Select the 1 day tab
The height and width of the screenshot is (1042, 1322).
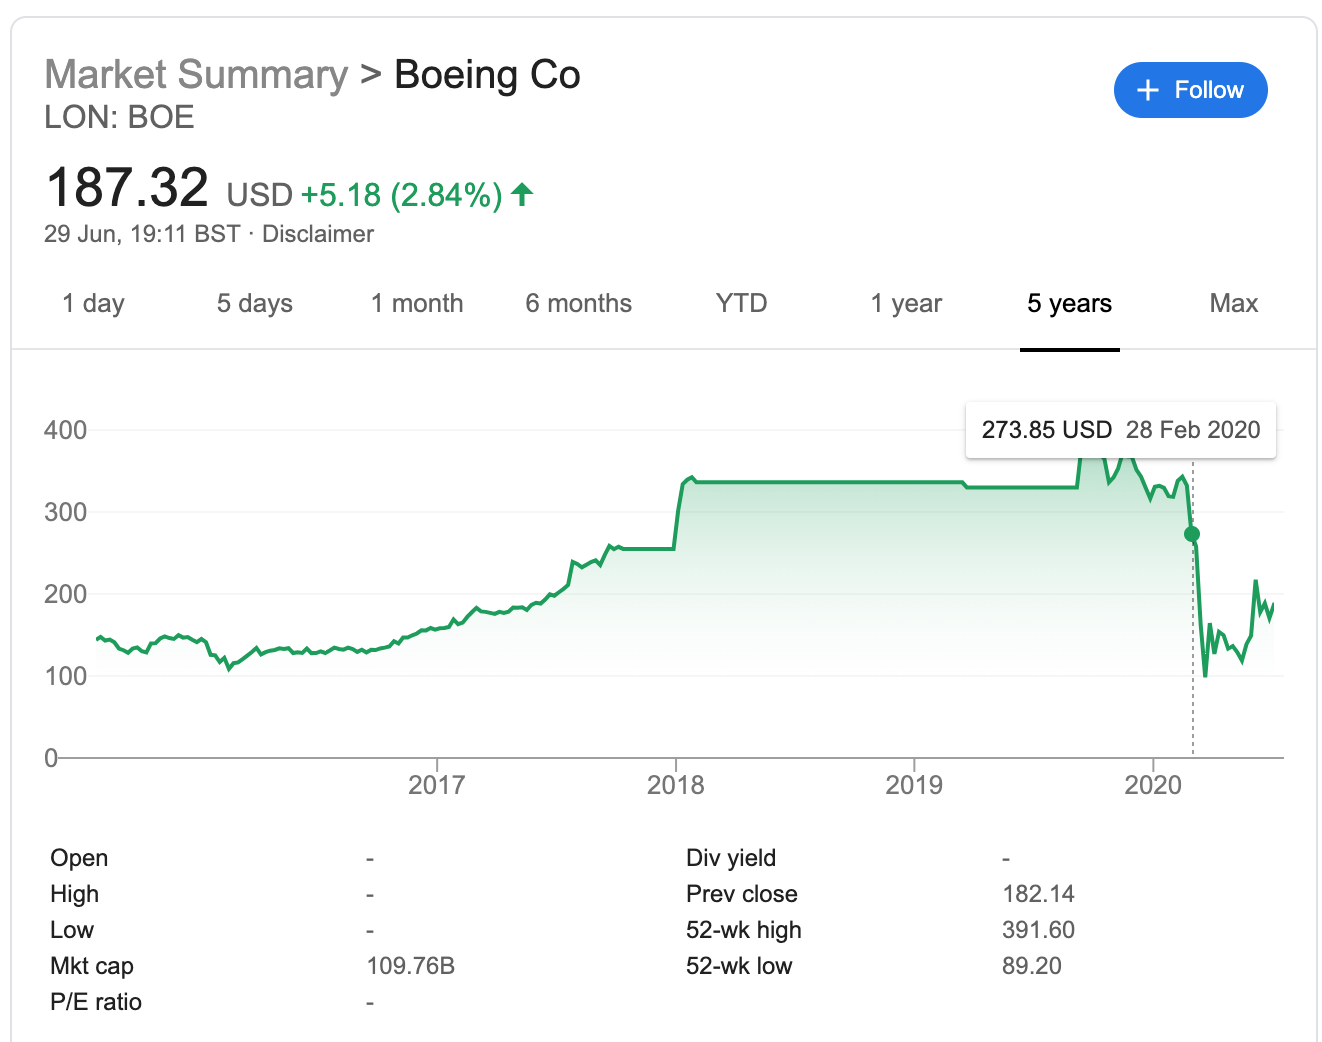[93, 303]
